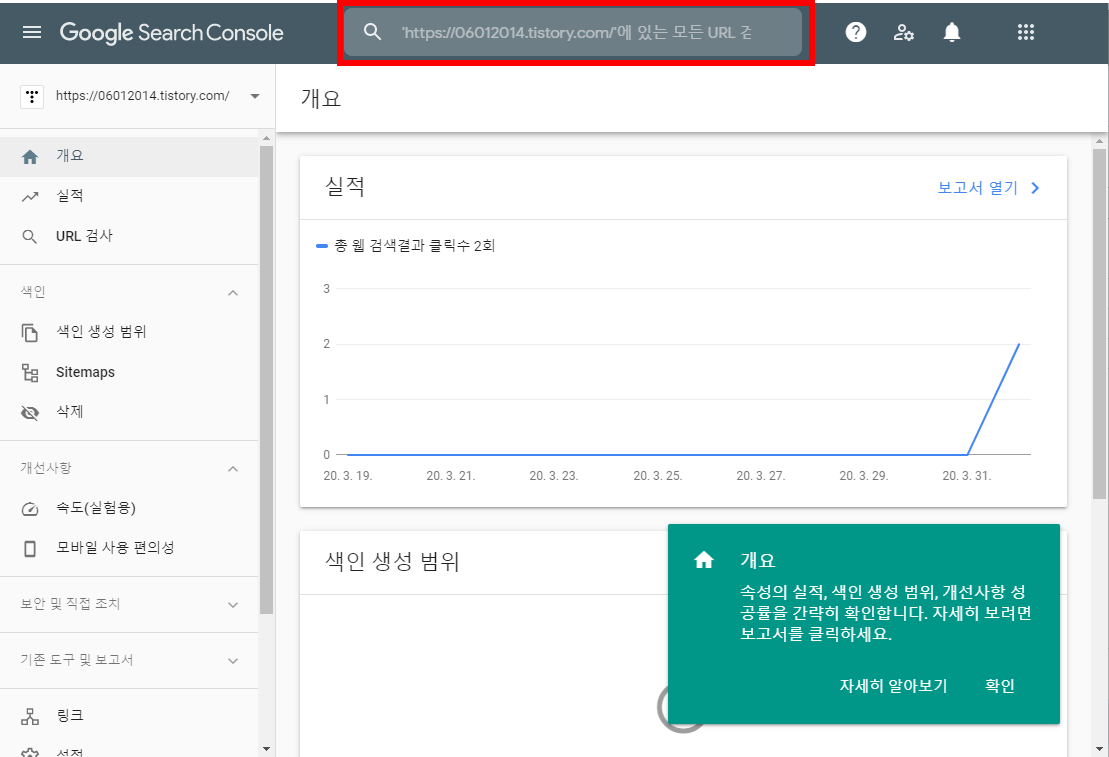1109x757 pixels.
Task: Click the chevron next to 보고서 열기
Action: point(1035,188)
